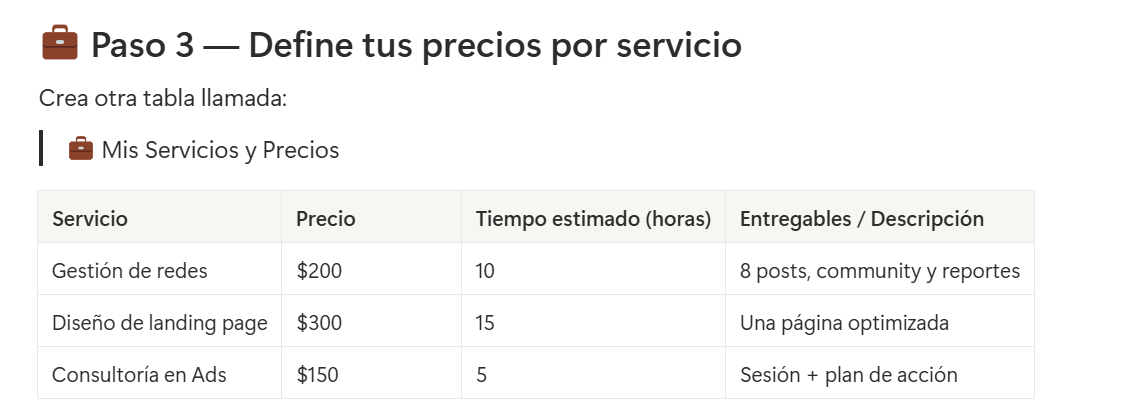Click the Tiempo estimado (horas) header

tap(593, 218)
